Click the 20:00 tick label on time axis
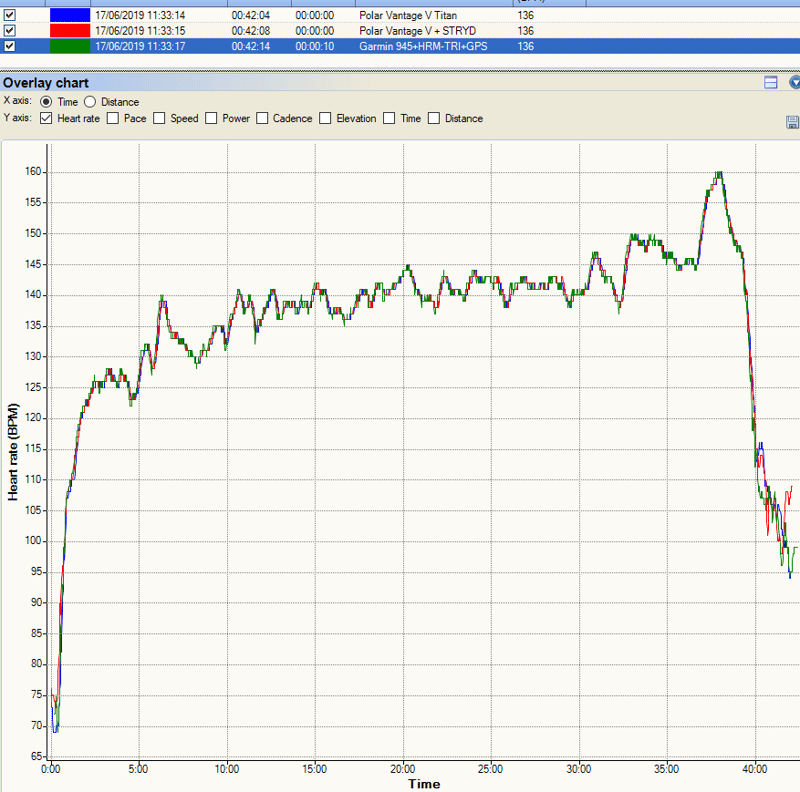The width and height of the screenshot is (800, 792). point(403,769)
